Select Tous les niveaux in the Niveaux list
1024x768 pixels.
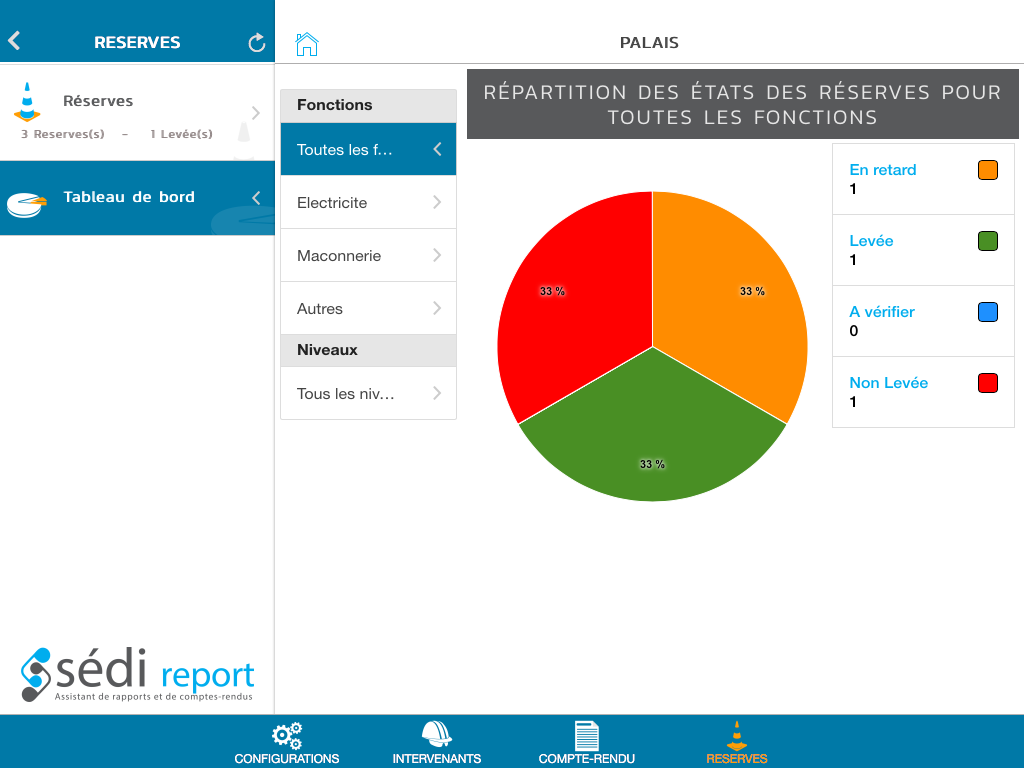click(x=368, y=394)
